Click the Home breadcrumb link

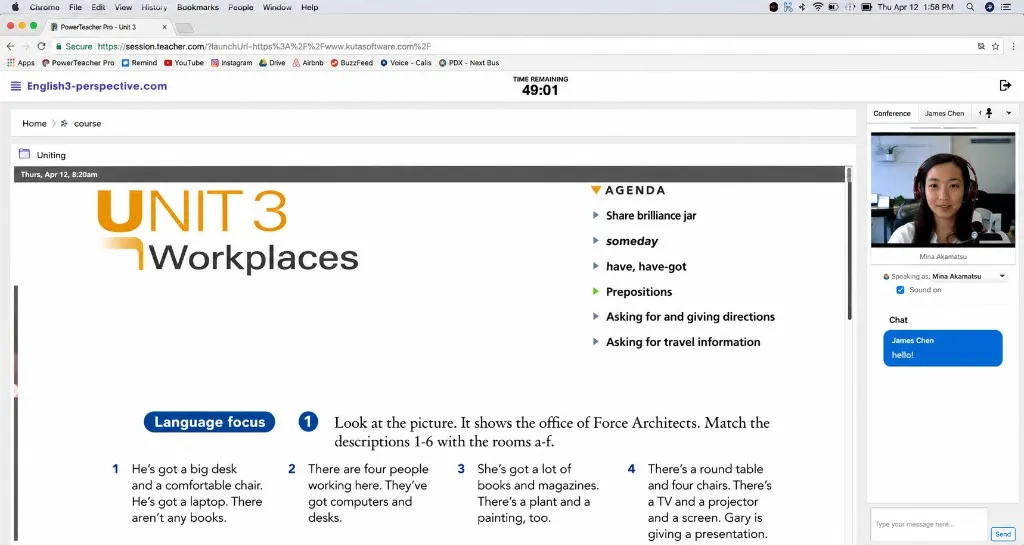tap(34, 123)
